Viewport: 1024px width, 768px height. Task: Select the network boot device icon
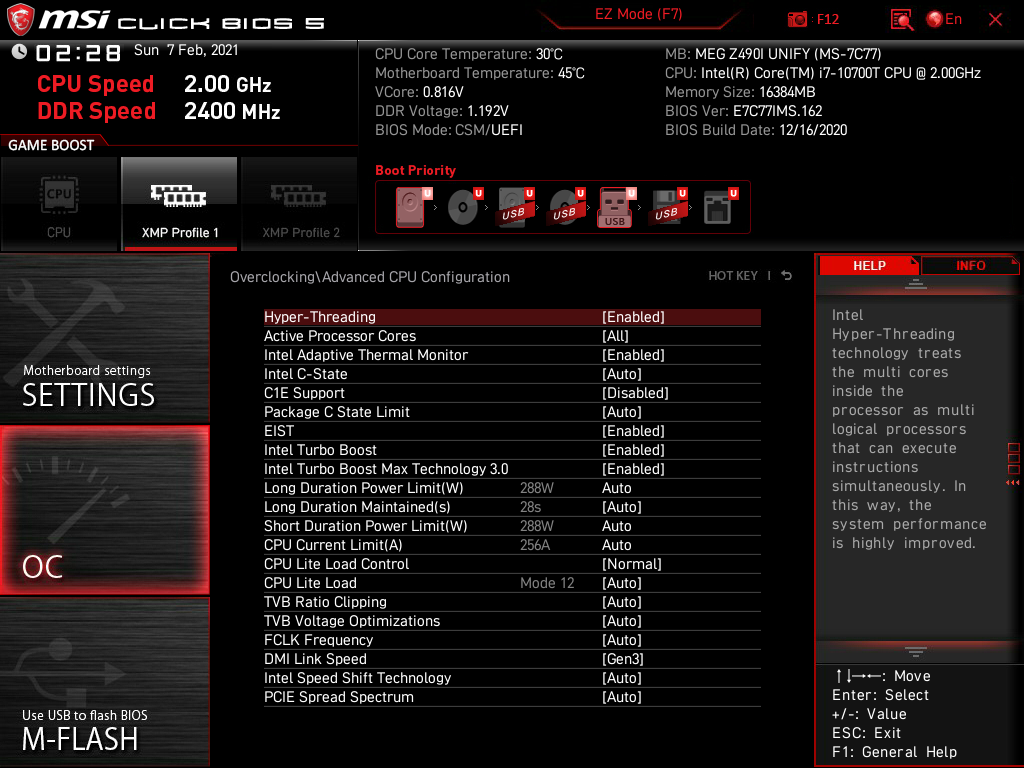tap(717, 208)
